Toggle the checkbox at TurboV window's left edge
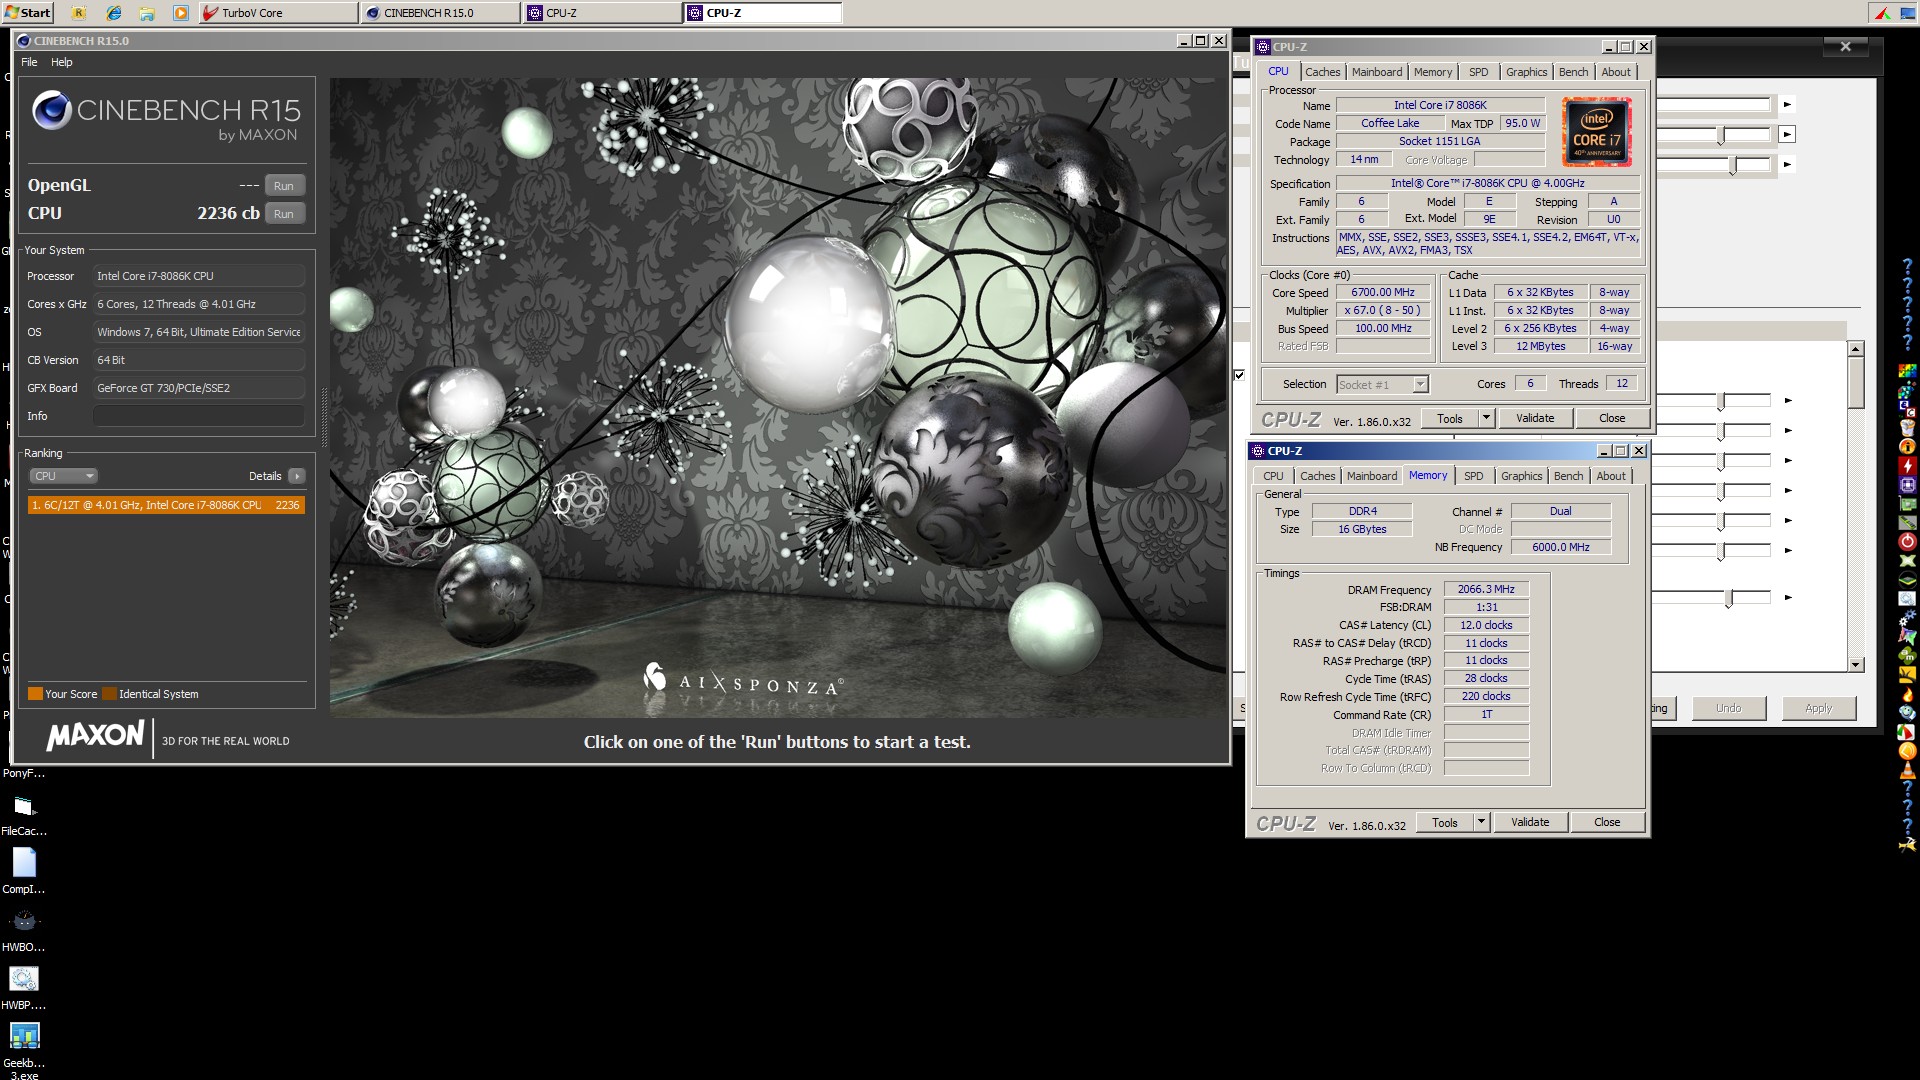The height and width of the screenshot is (1080, 1920). (x=1239, y=375)
